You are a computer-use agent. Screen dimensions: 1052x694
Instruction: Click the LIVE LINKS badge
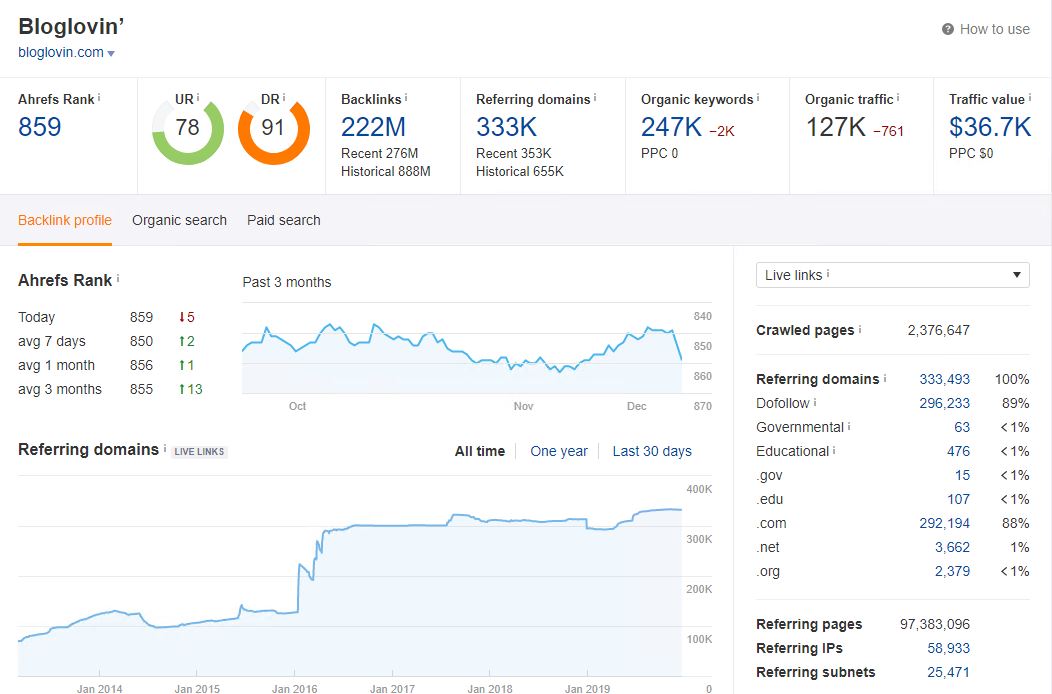pyautogui.click(x=199, y=452)
